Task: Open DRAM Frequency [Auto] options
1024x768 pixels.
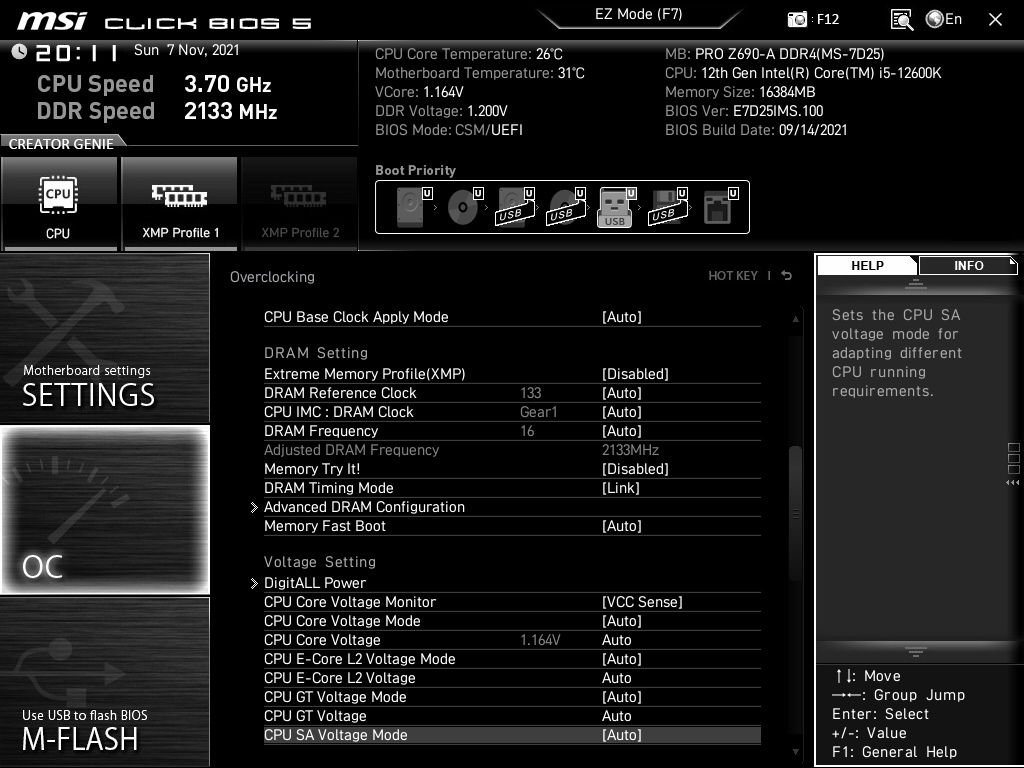Action: point(512,430)
